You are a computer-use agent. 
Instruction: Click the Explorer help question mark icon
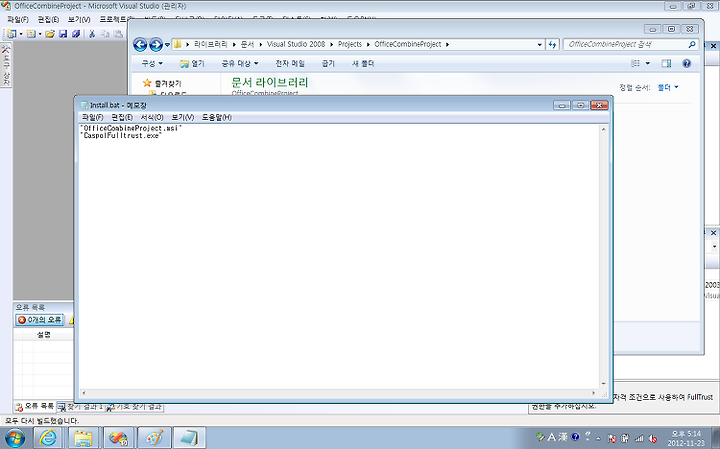click(x=686, y=63)
